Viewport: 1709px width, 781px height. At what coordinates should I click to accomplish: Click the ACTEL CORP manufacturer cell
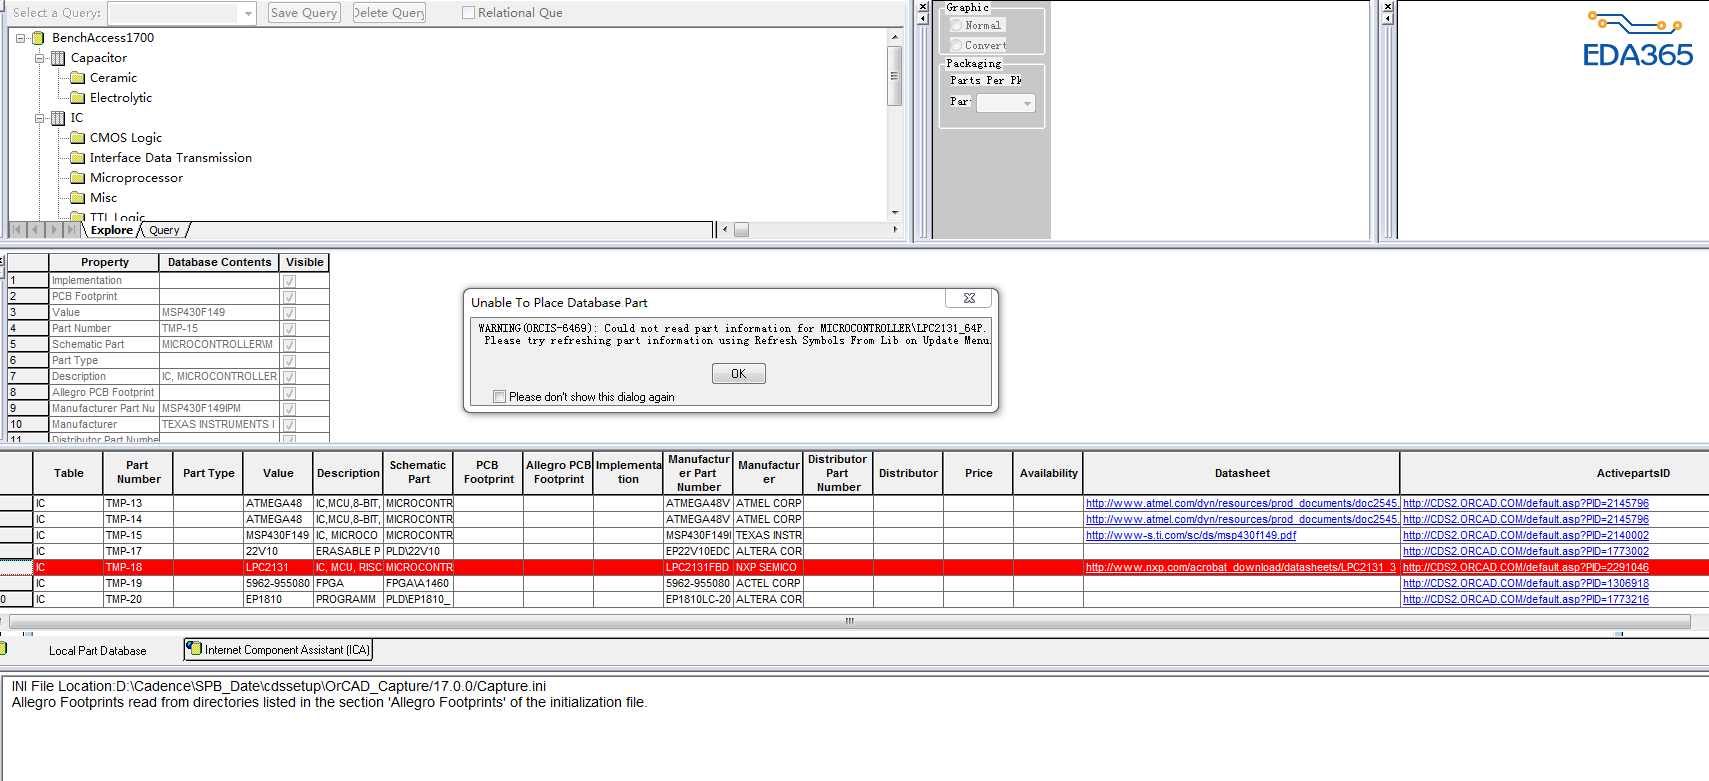tap(768, 584)
